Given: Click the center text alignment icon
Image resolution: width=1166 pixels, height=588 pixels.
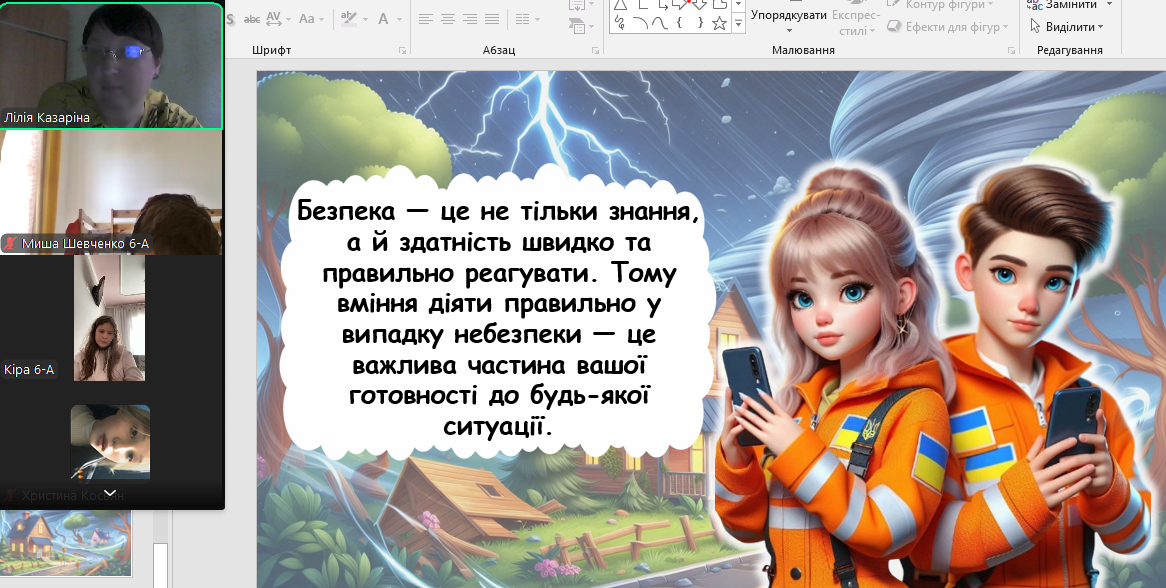Looking at the screenshot, I should 448,19.
